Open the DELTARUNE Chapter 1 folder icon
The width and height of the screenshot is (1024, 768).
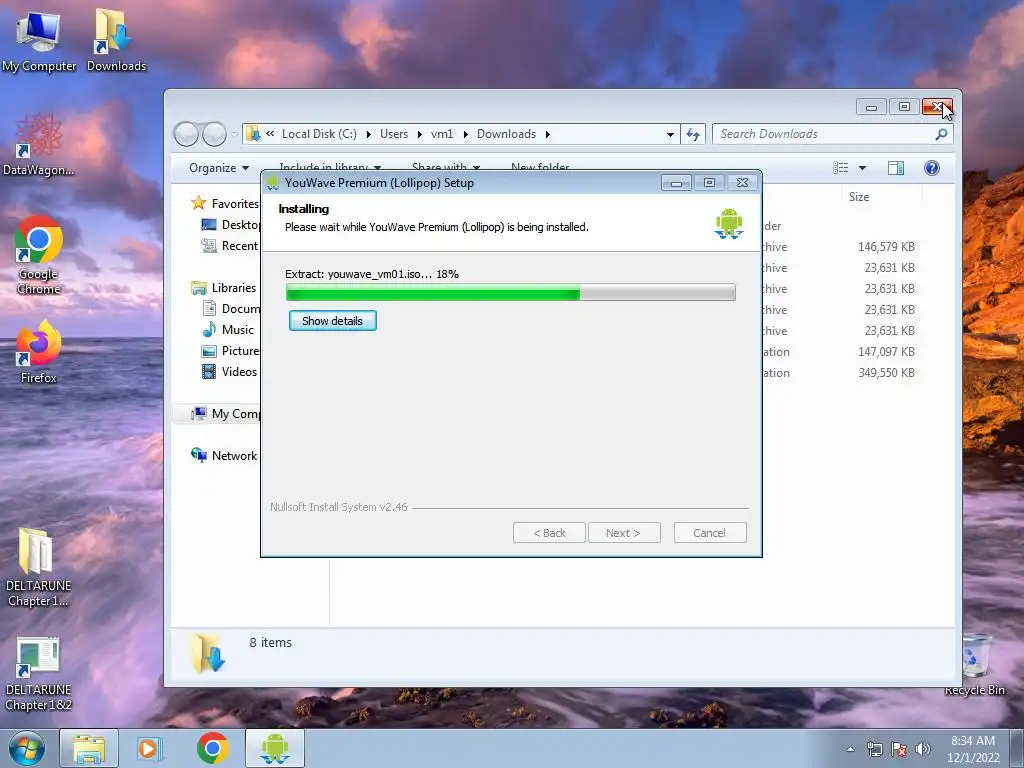tap(38, 568)
